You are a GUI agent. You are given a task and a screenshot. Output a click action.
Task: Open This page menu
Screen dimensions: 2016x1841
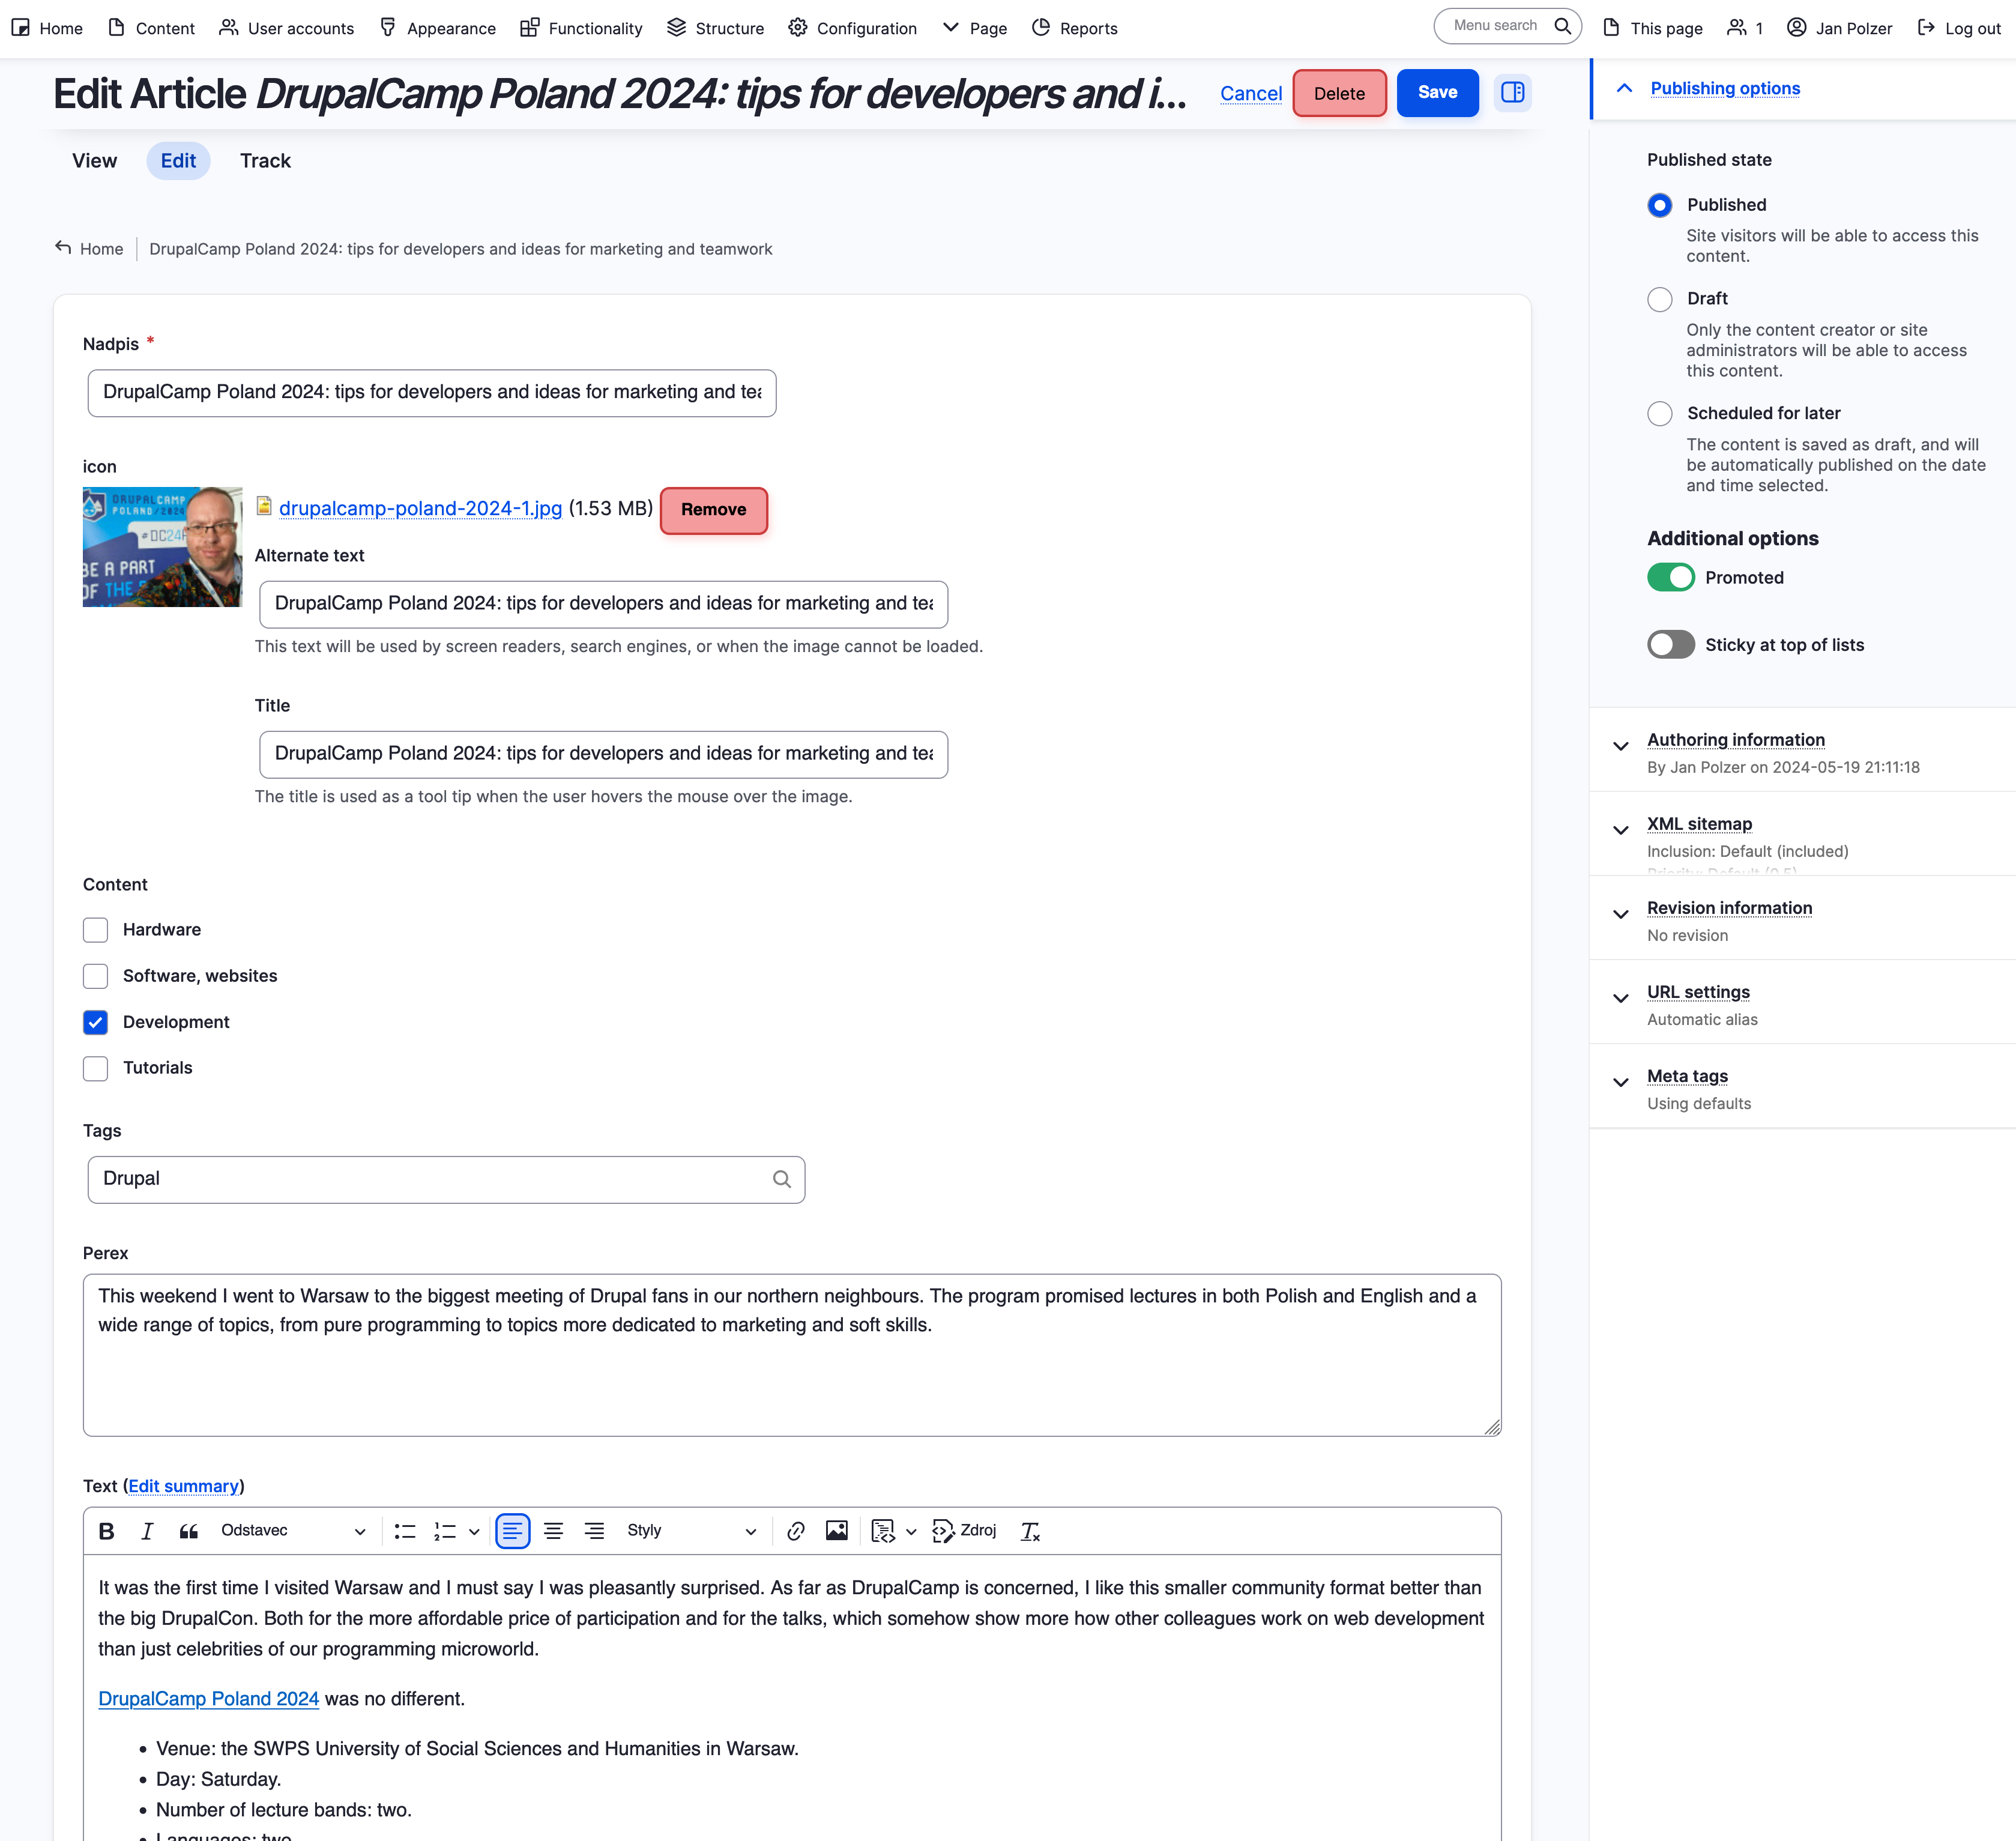point(1653,28)
